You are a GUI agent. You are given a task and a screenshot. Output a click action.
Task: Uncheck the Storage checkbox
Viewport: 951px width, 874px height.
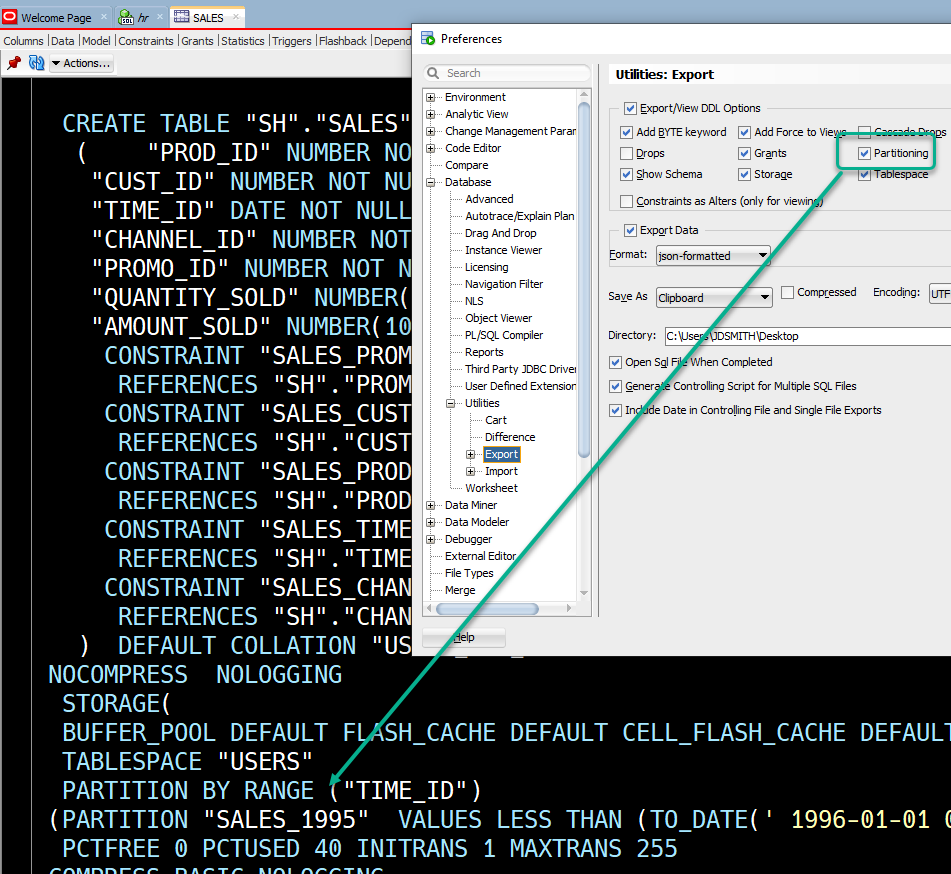744,174
